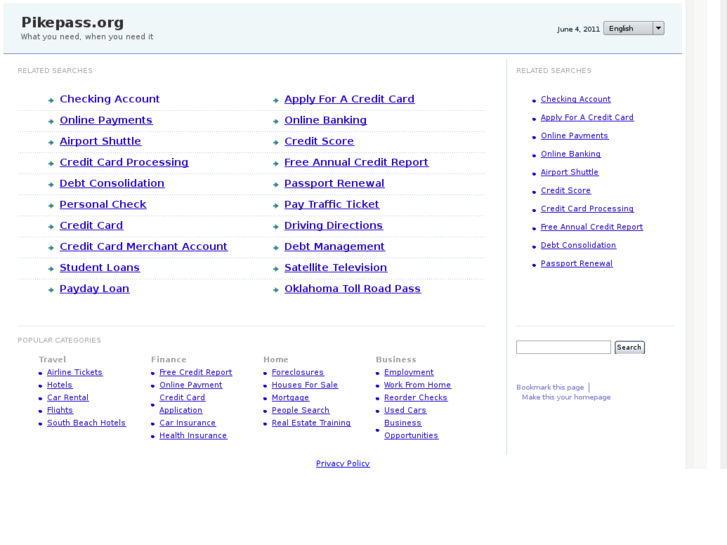The height and width of the screenshot is (545, 727).
Task: Open the sidebar Free Annual Credit Report link
Action: pos(592,227)
